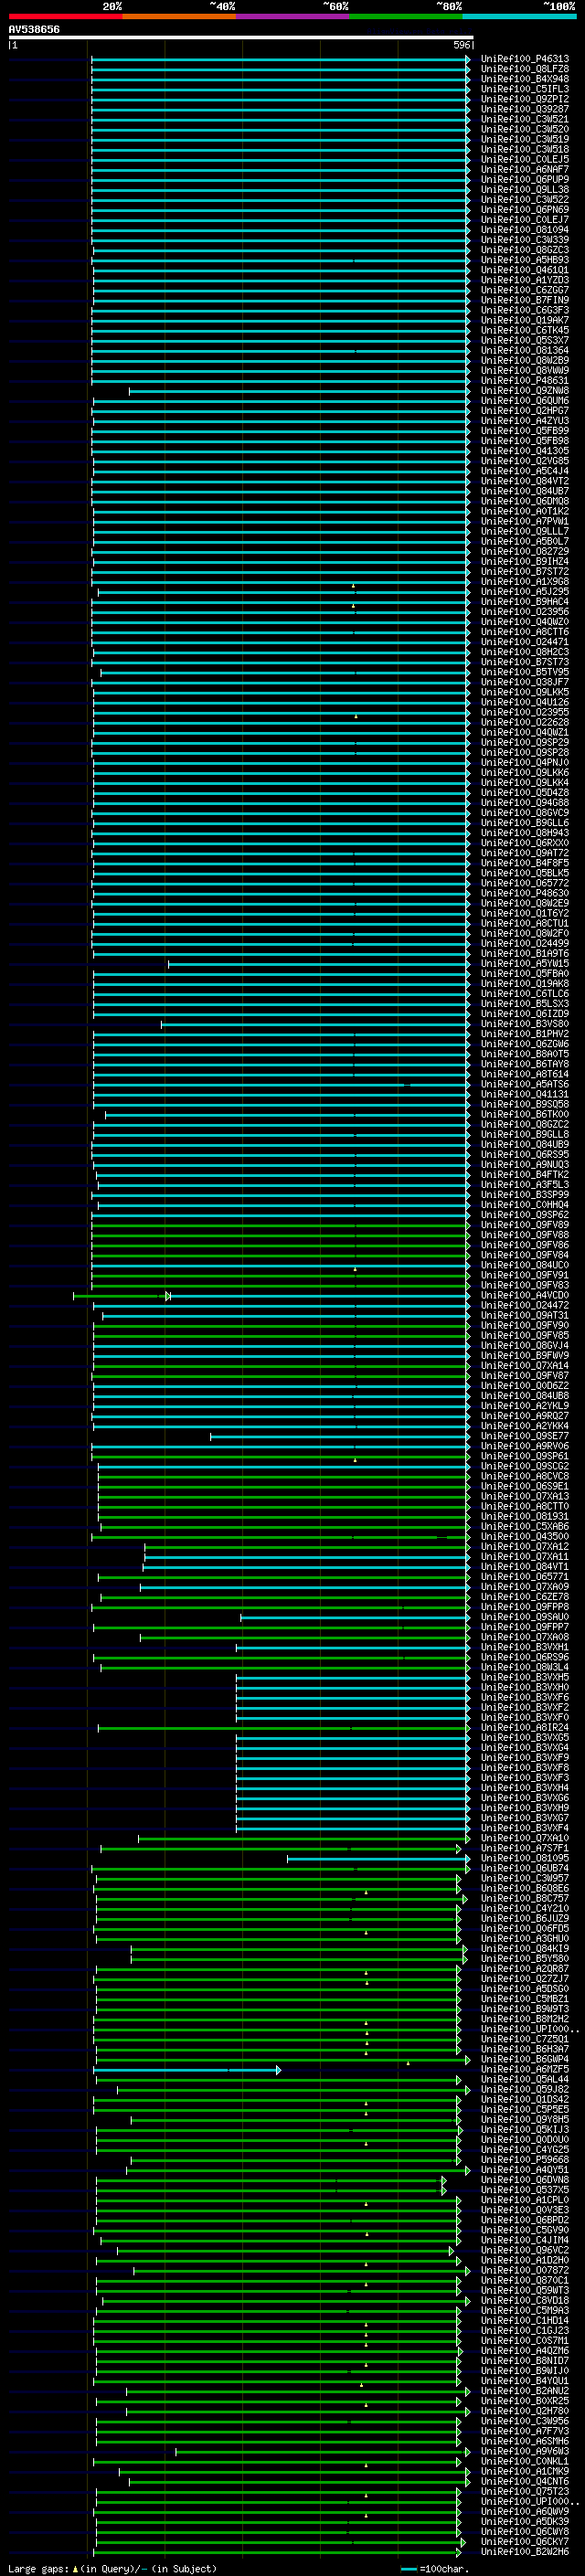This screenshot has height=2576, width=585.
Task: Click the UniRef100_Q9FV83 label
Action: [525, 1285]
